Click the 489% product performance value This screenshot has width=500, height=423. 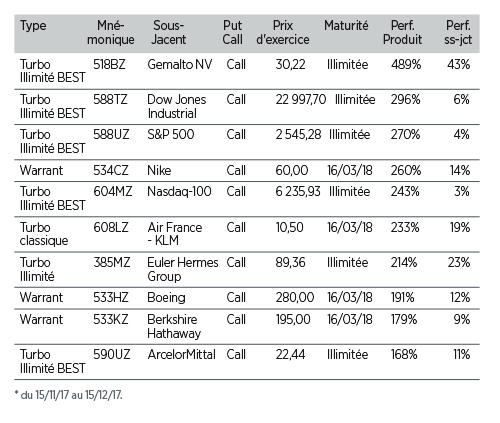tap(406, 64)
